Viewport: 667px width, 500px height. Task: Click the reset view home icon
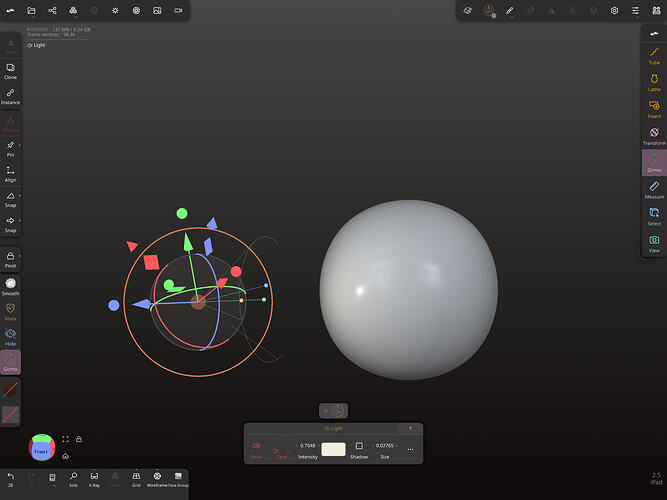pos(65,456)
